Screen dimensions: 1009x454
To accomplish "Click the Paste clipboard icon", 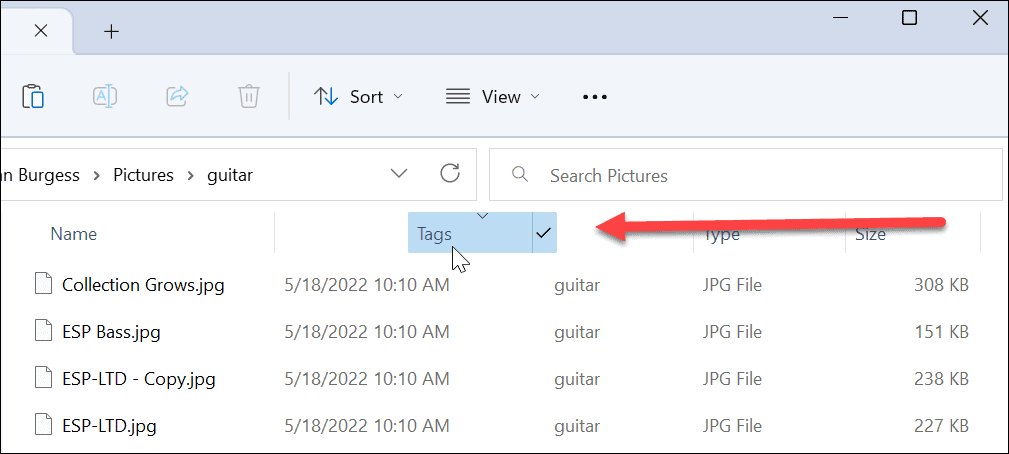I will click(33, 96).
